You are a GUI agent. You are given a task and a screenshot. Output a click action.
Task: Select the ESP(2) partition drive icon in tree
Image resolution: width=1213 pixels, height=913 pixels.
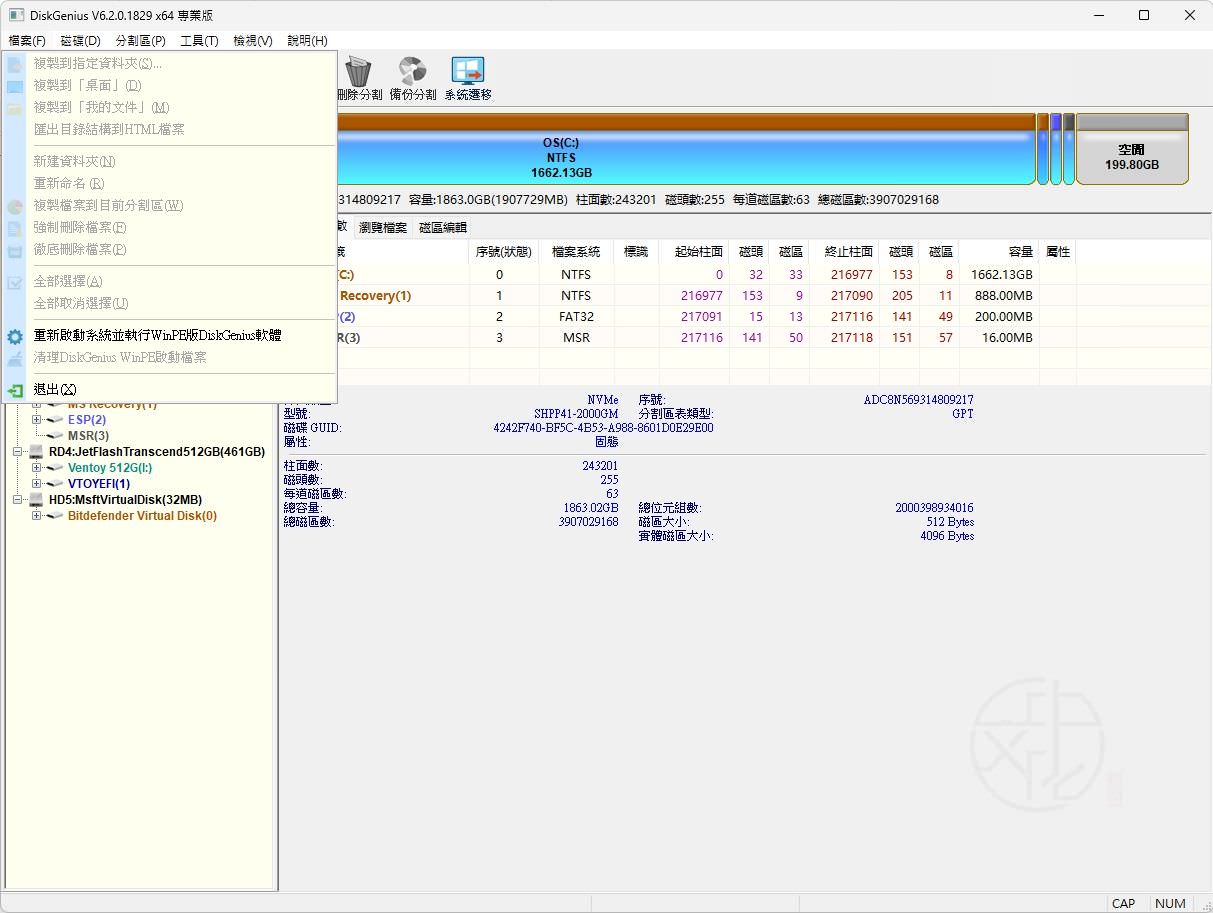(55, 420)
